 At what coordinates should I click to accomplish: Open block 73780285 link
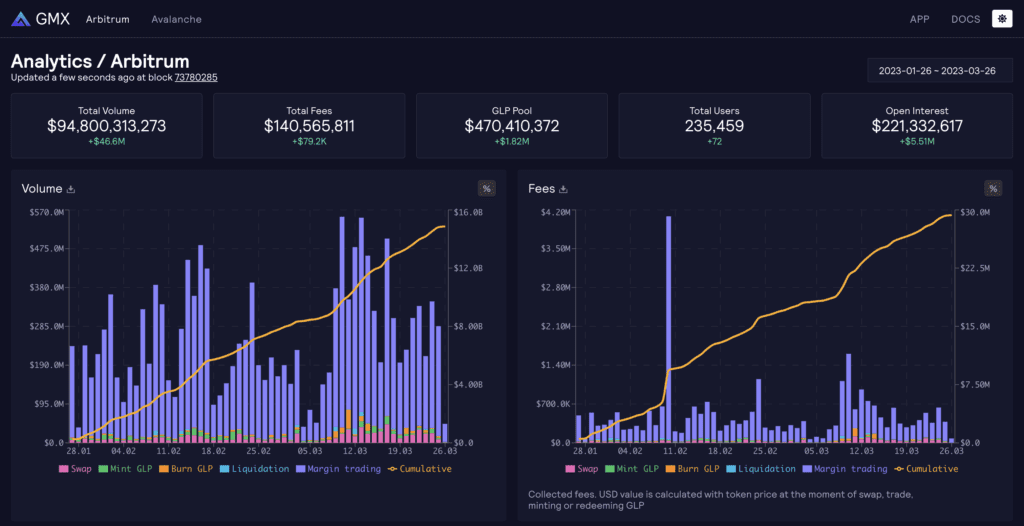click(x=196, y=77)
